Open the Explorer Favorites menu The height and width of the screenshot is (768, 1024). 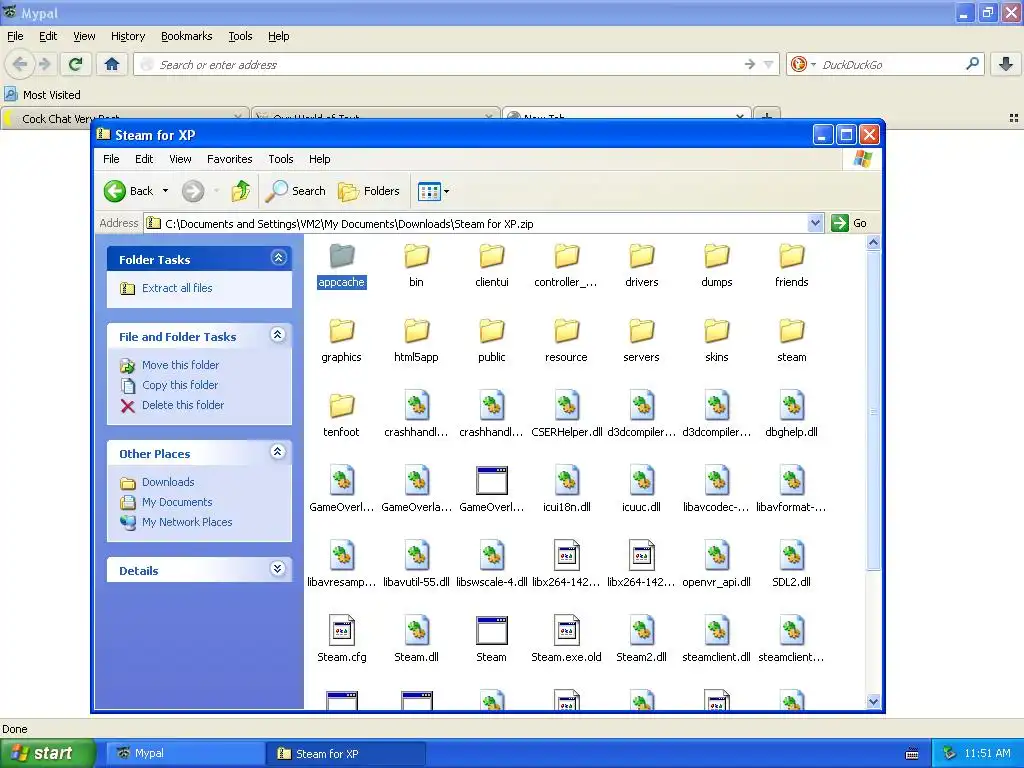[229, 159]
